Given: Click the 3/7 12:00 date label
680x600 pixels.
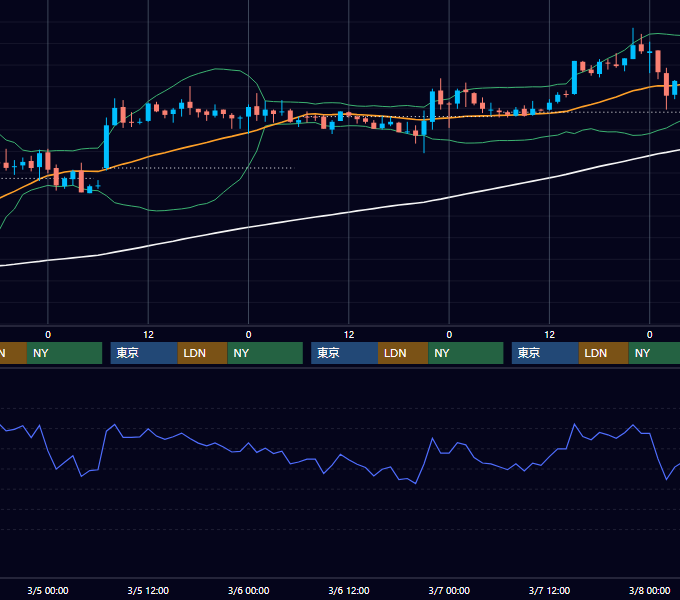Looking at the screenshot, I should [x=549, y=590].
